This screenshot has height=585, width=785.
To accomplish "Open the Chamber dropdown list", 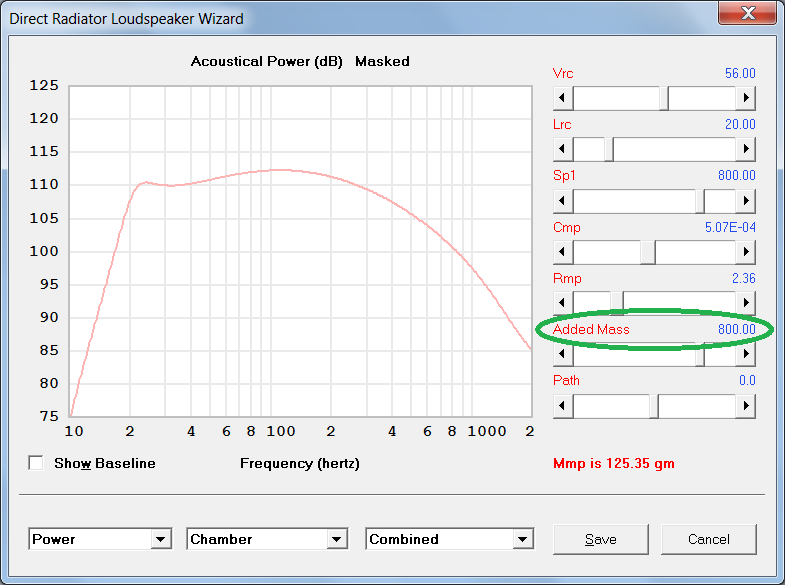I will pyautogui.click(x=337, y=539).
